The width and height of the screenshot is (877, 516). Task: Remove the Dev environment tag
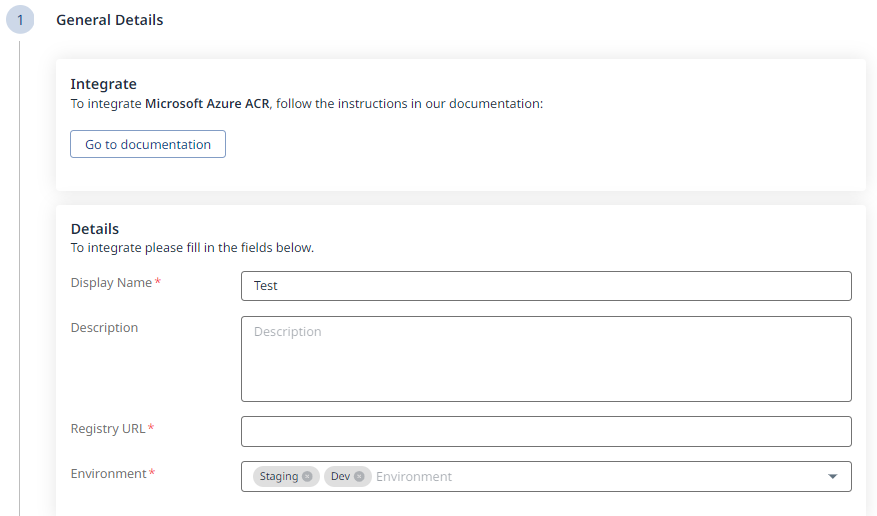[x=359, y=477]
